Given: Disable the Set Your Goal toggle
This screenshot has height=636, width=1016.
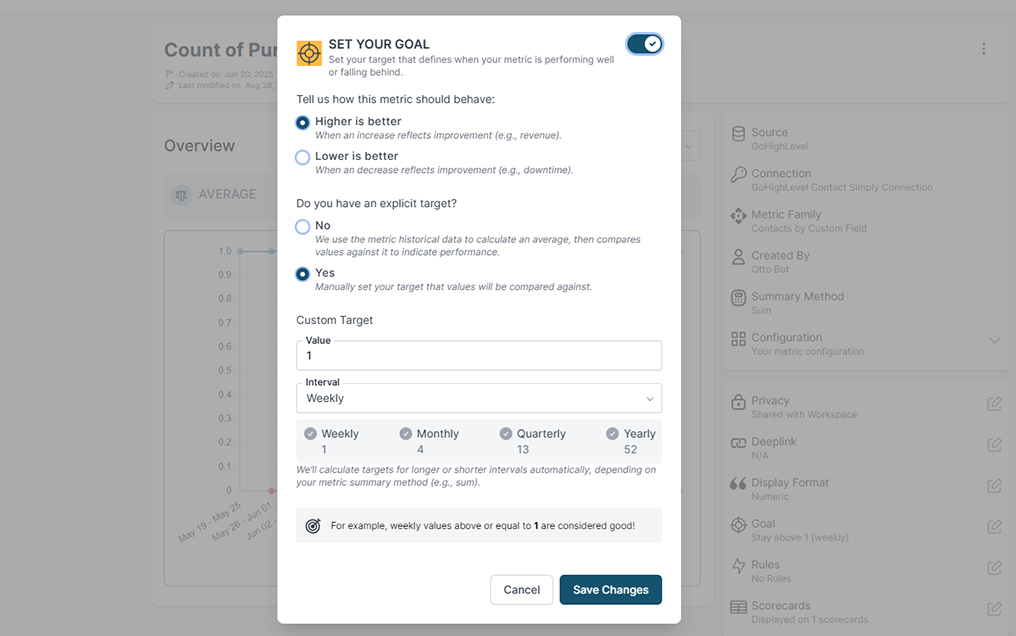Looking at the screenshot, I should [x=644, y=44].
